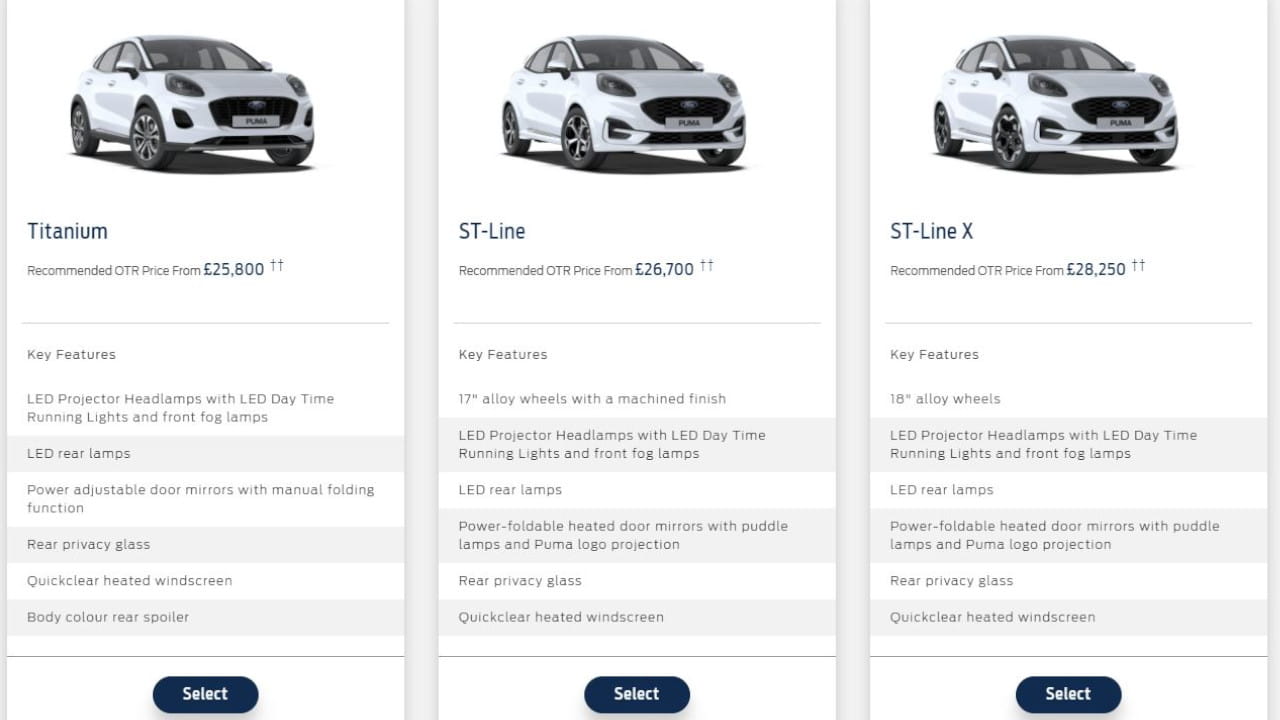Screen dimensions: 1280x720
Task: Click Key Features heading in Titanium card
Action: coord(71,355)
